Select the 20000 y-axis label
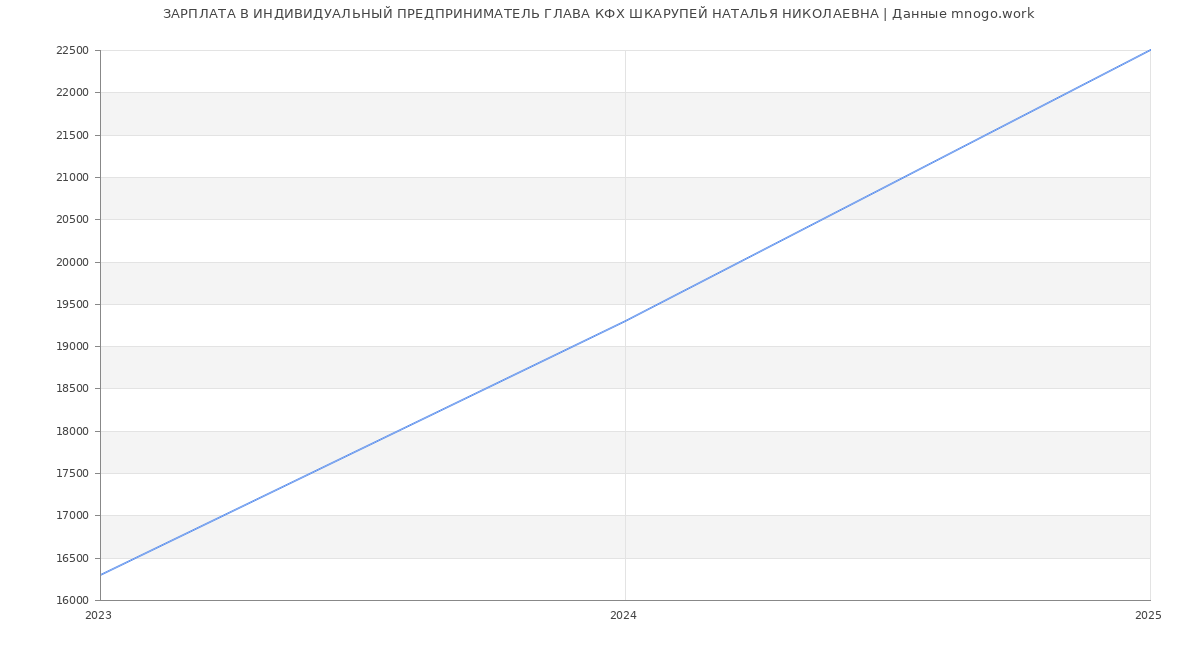Image resolution: width=1200 pixels, height=650 pixels. [x=72, y=262]
